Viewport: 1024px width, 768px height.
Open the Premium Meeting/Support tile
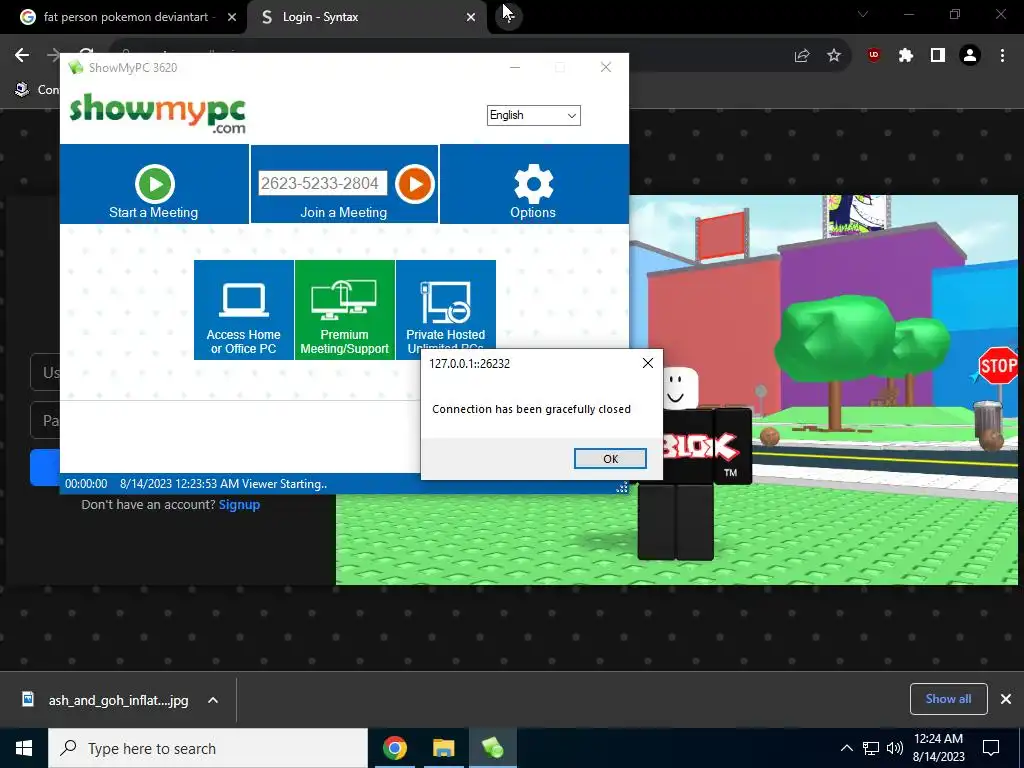click(345, 310)
